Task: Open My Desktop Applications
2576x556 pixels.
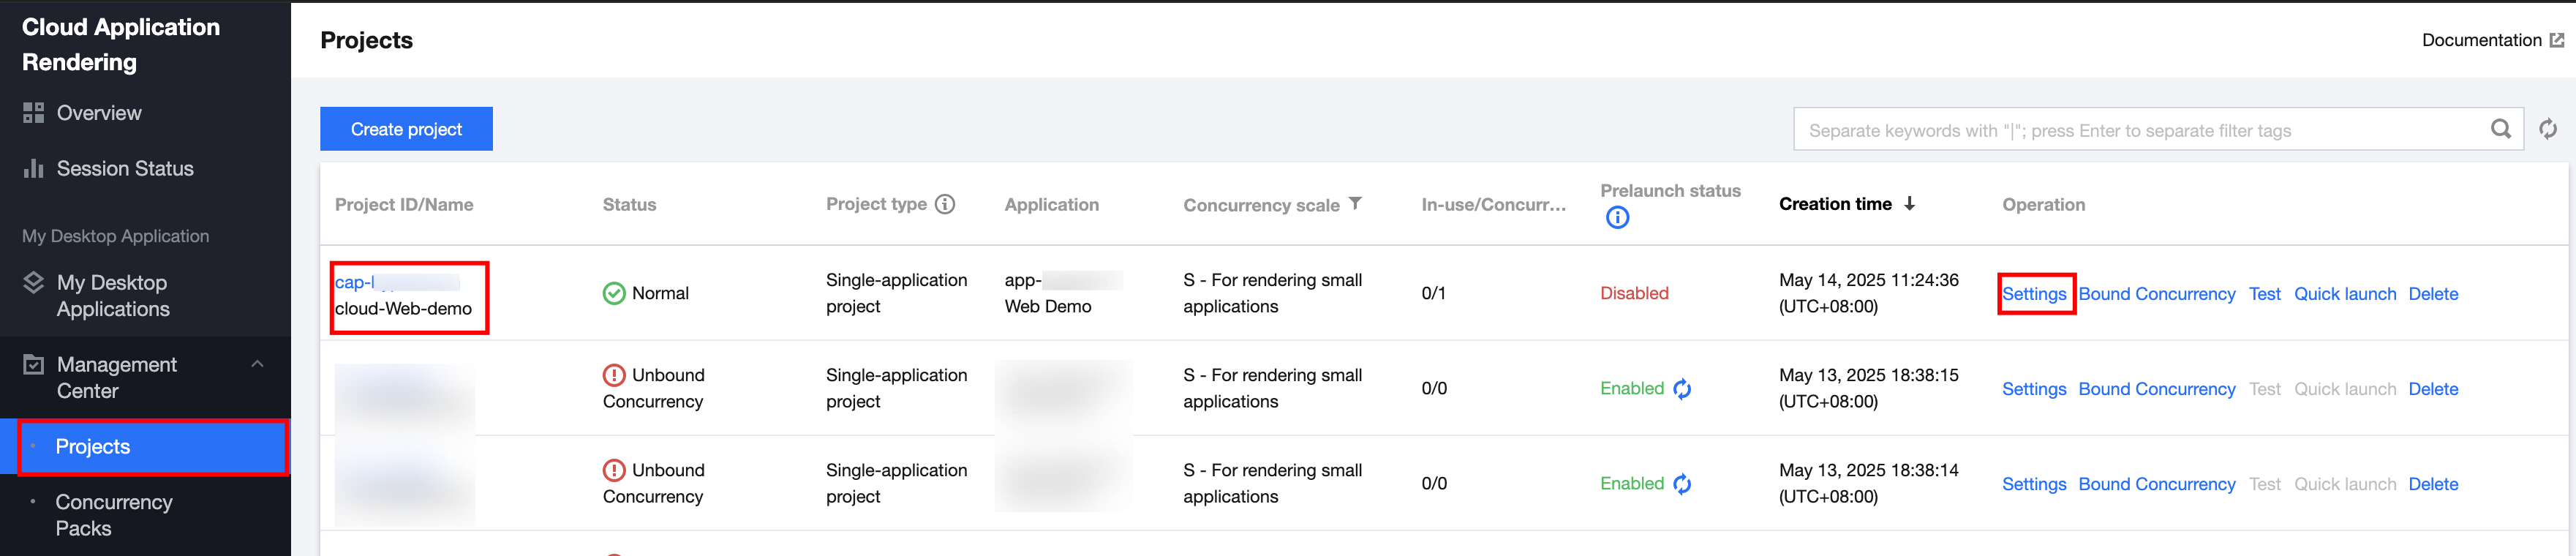Action: pos(112,296)
